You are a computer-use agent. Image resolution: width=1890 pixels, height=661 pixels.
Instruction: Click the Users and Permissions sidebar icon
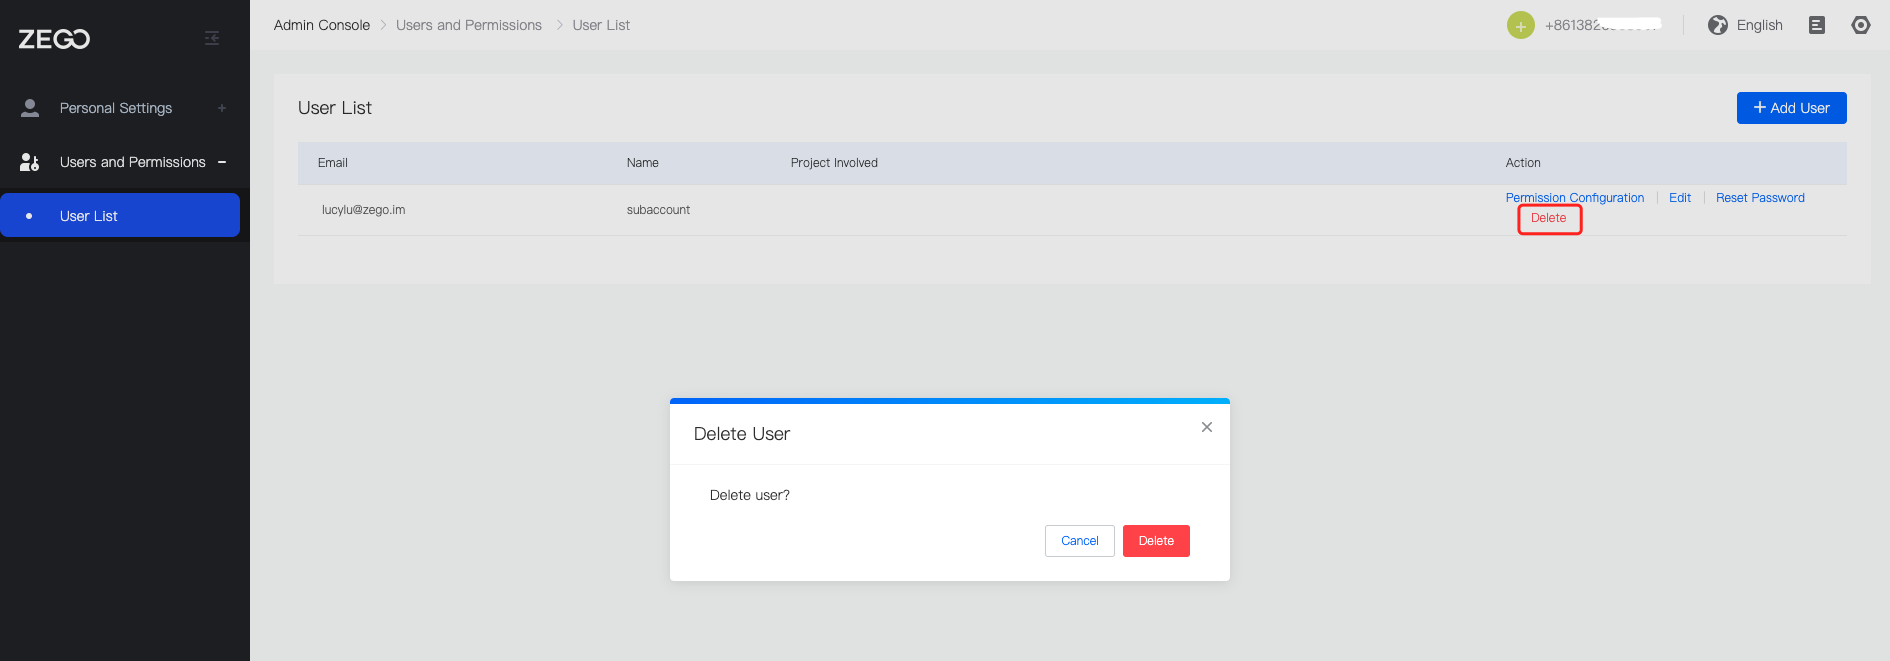(30, 162)
